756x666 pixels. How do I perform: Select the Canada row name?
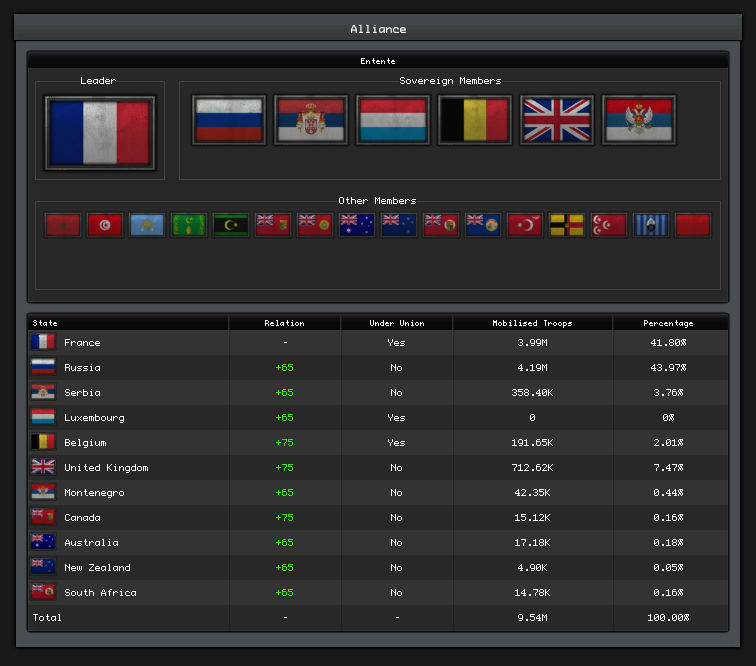click(x=82, y=517)
